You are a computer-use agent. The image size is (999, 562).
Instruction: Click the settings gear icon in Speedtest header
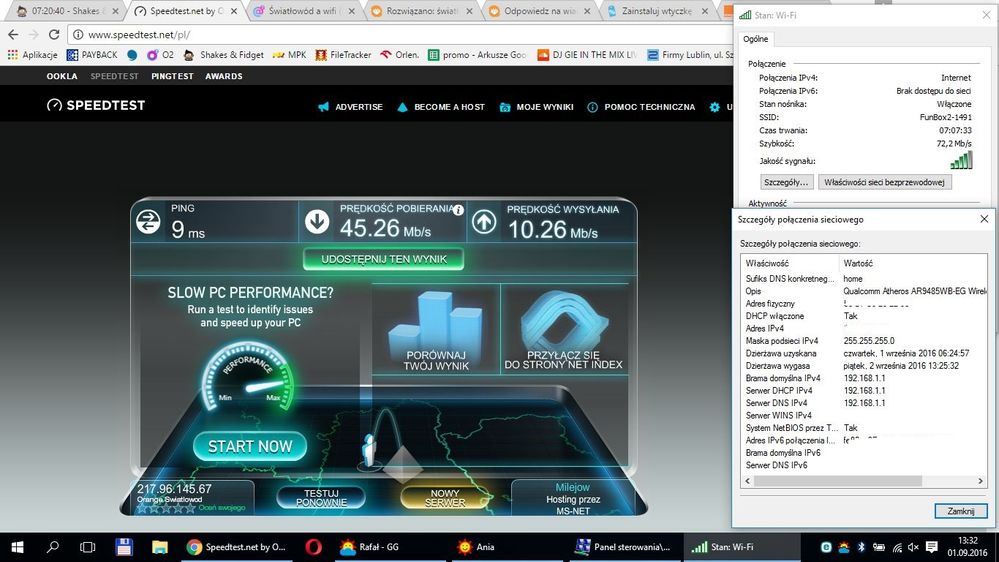click(714, 107)
